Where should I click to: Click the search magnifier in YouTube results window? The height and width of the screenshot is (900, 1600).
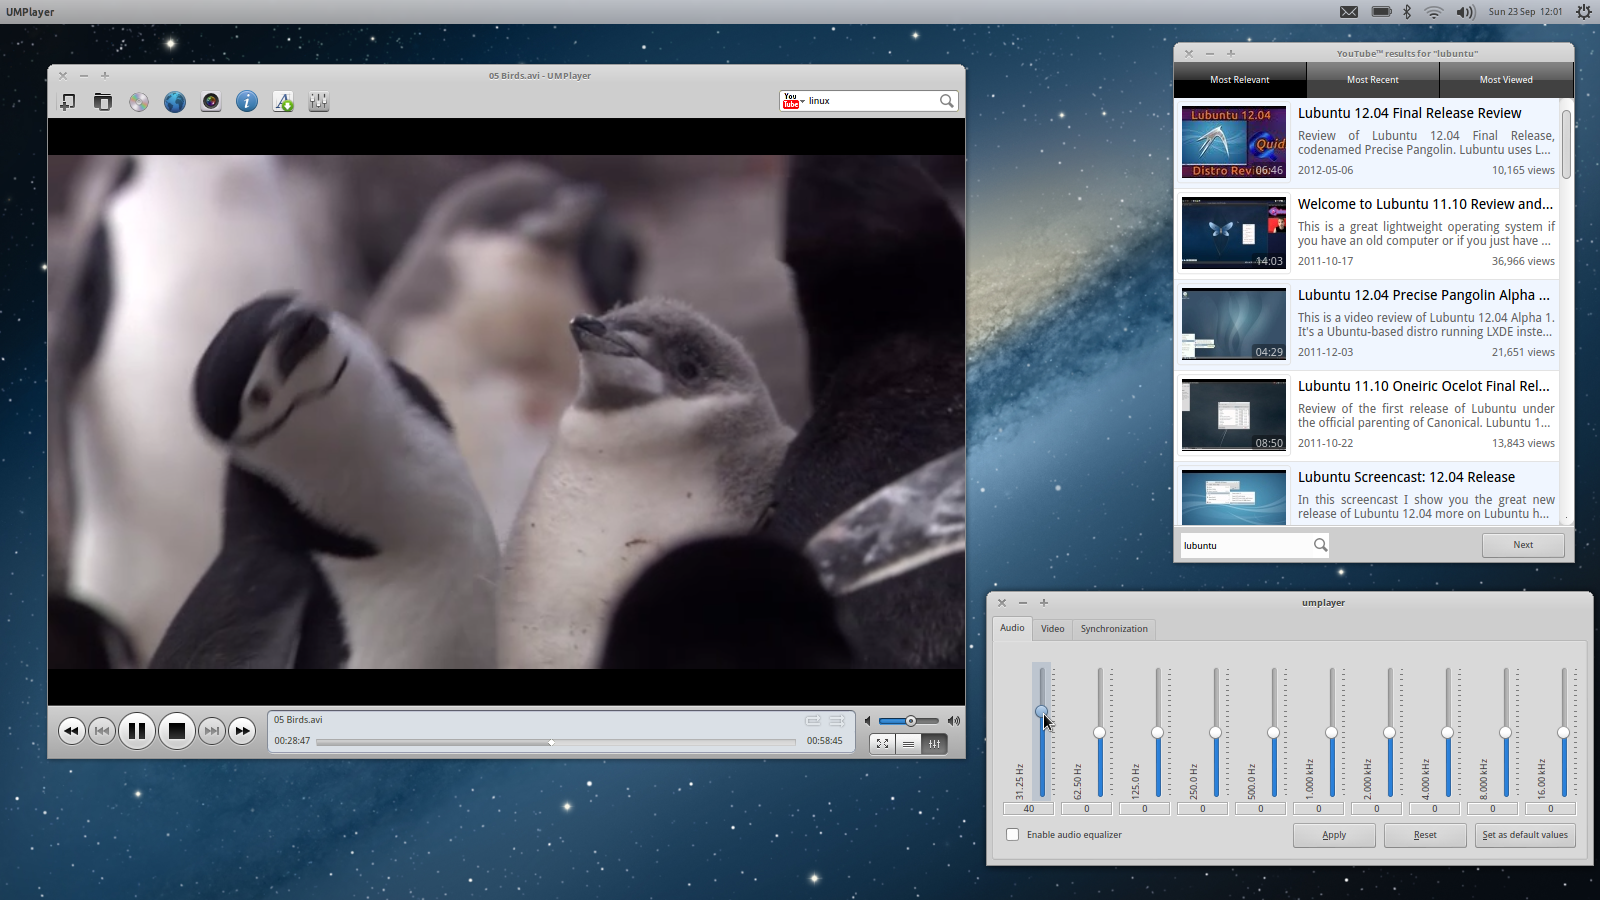(x=1320, y=545)
